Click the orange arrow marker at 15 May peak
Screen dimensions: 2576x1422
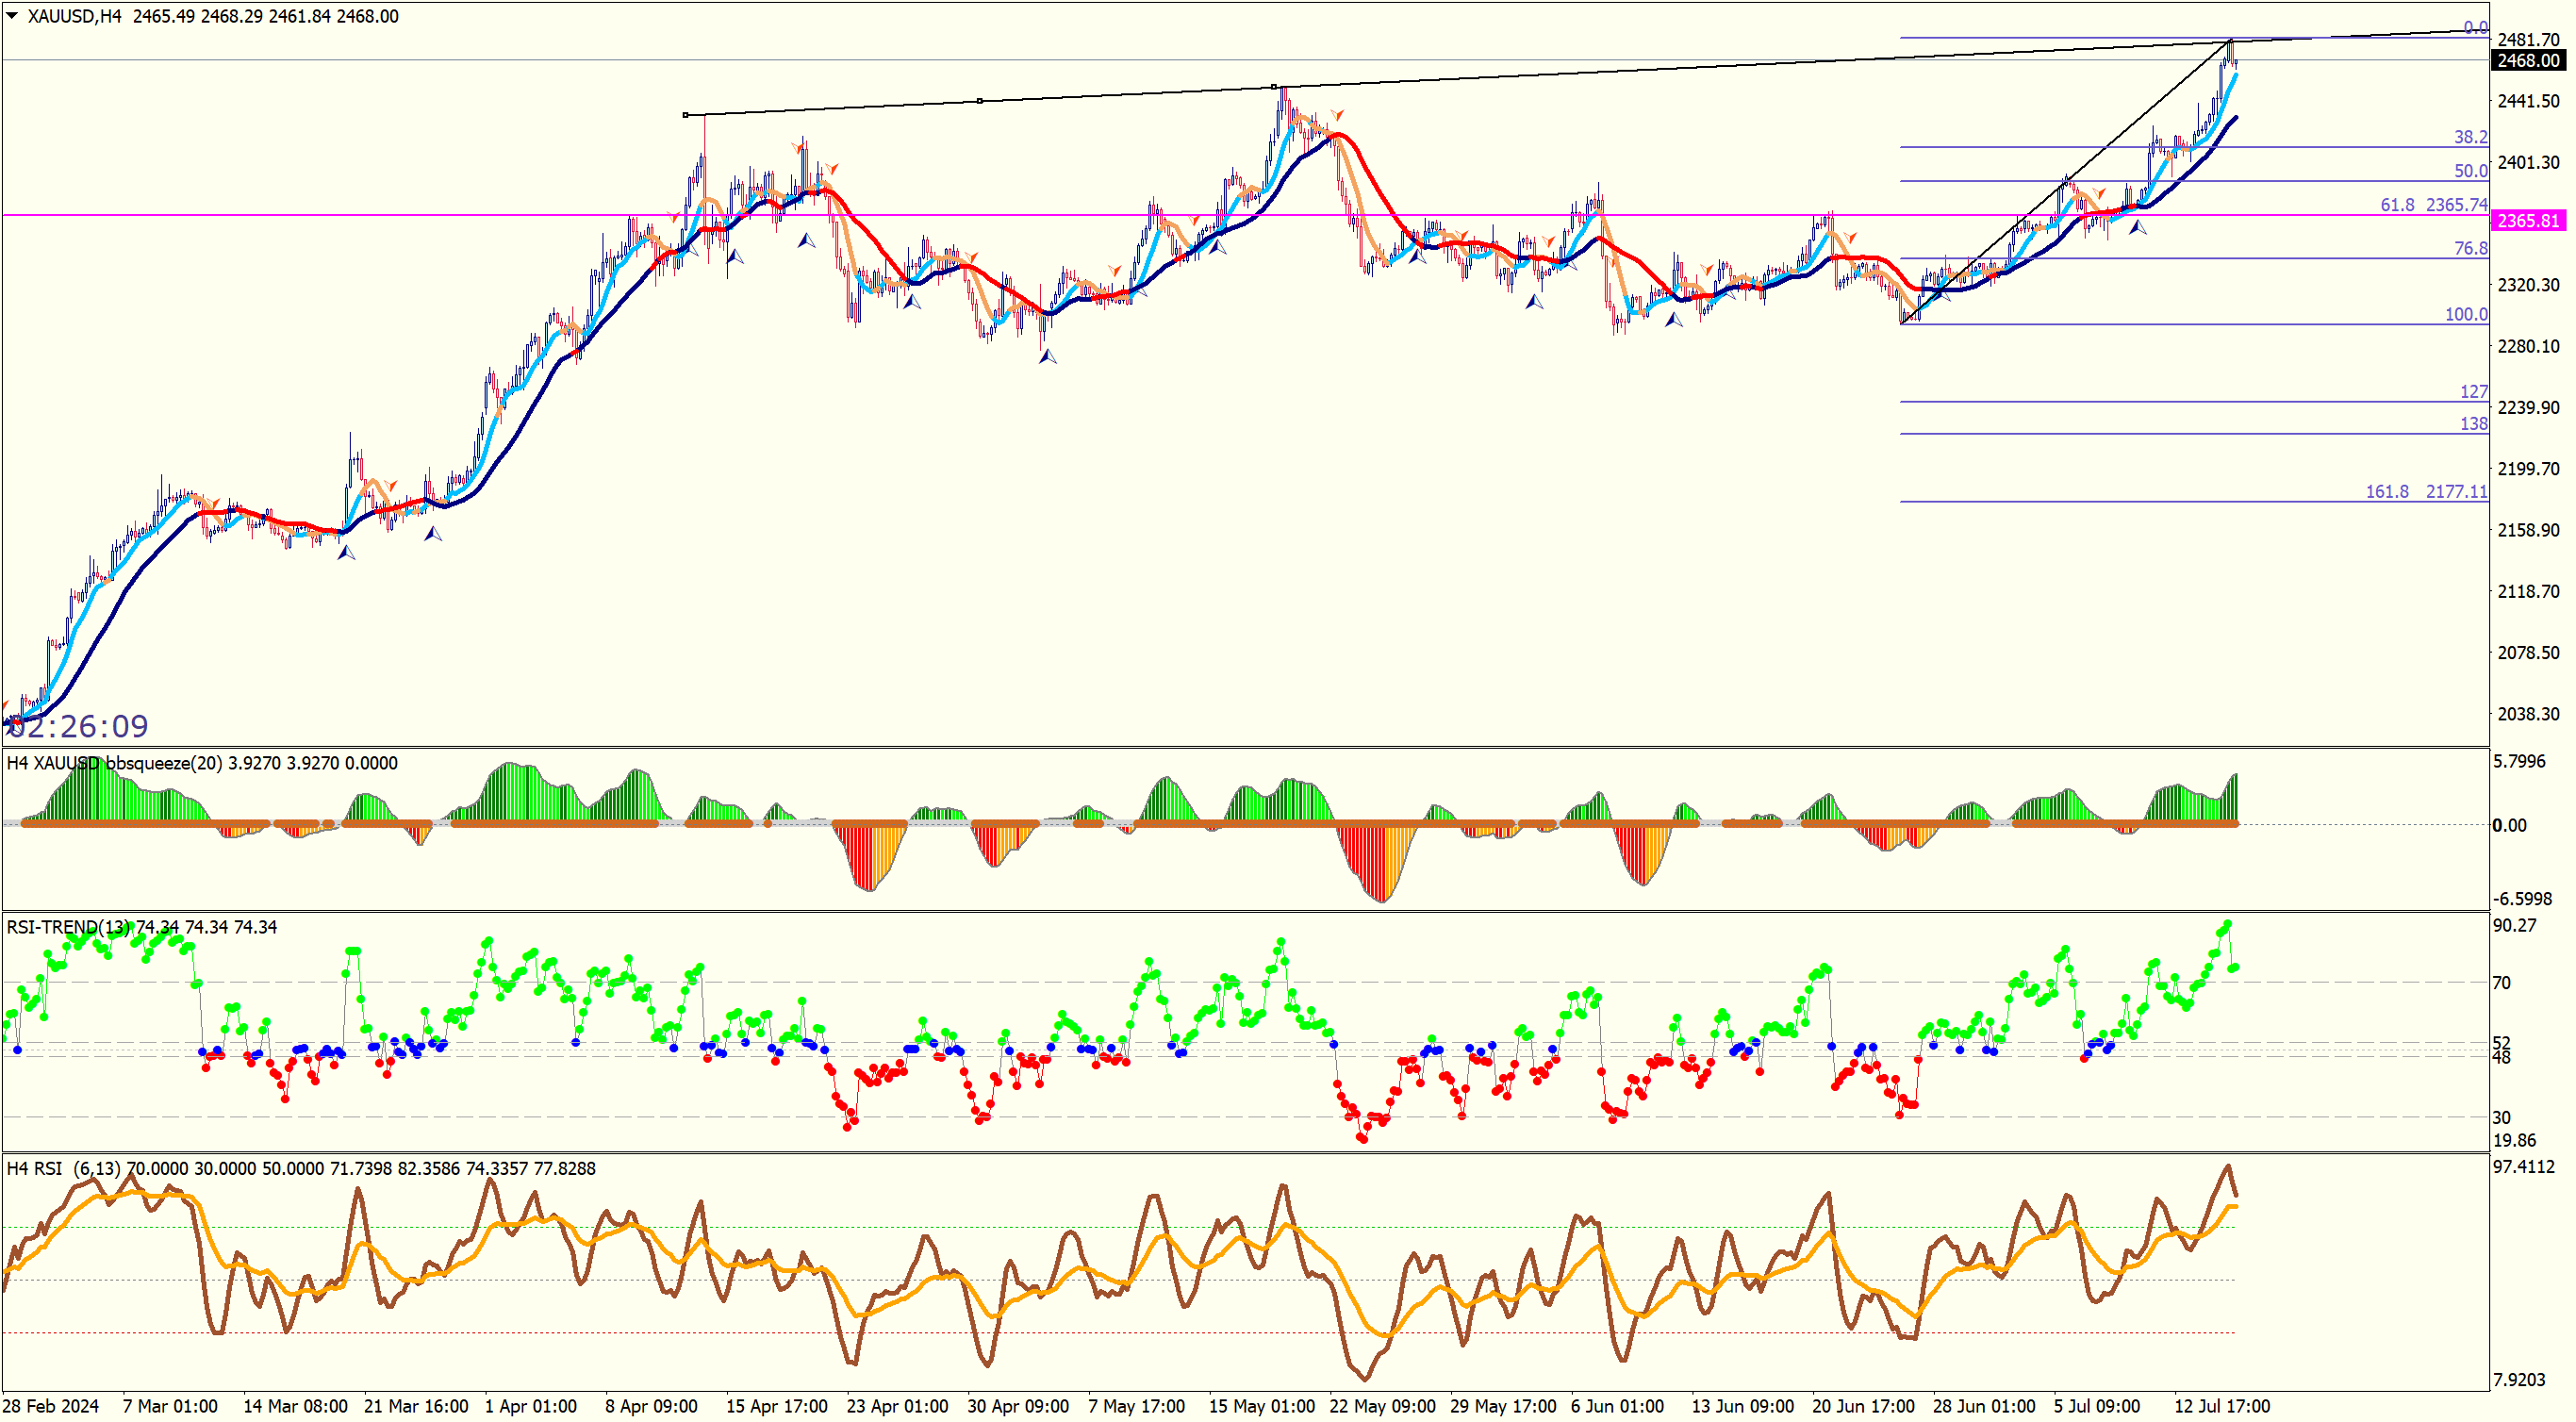(1337, 116)
